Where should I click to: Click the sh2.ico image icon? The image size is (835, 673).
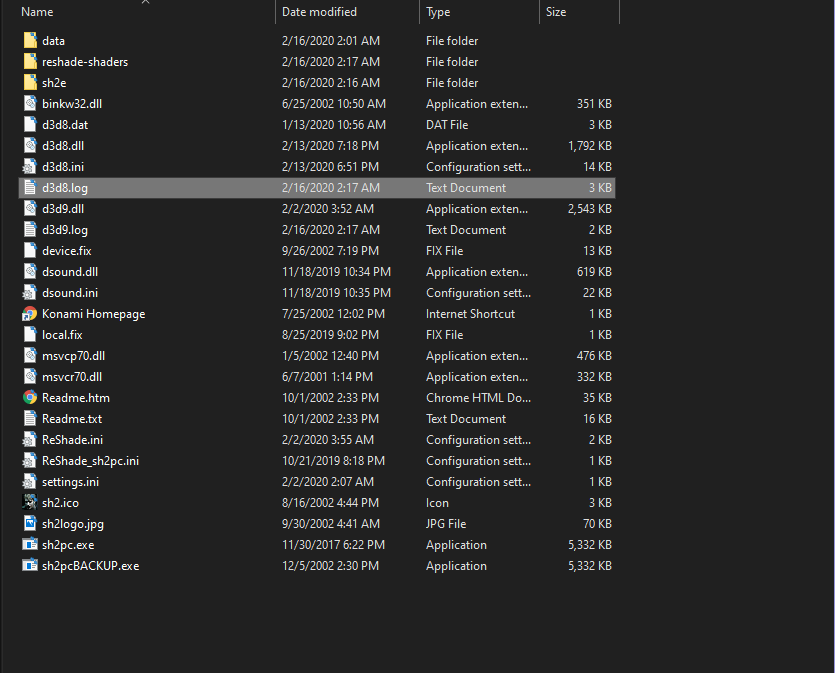pyautogui.click(x=30, y=502)
